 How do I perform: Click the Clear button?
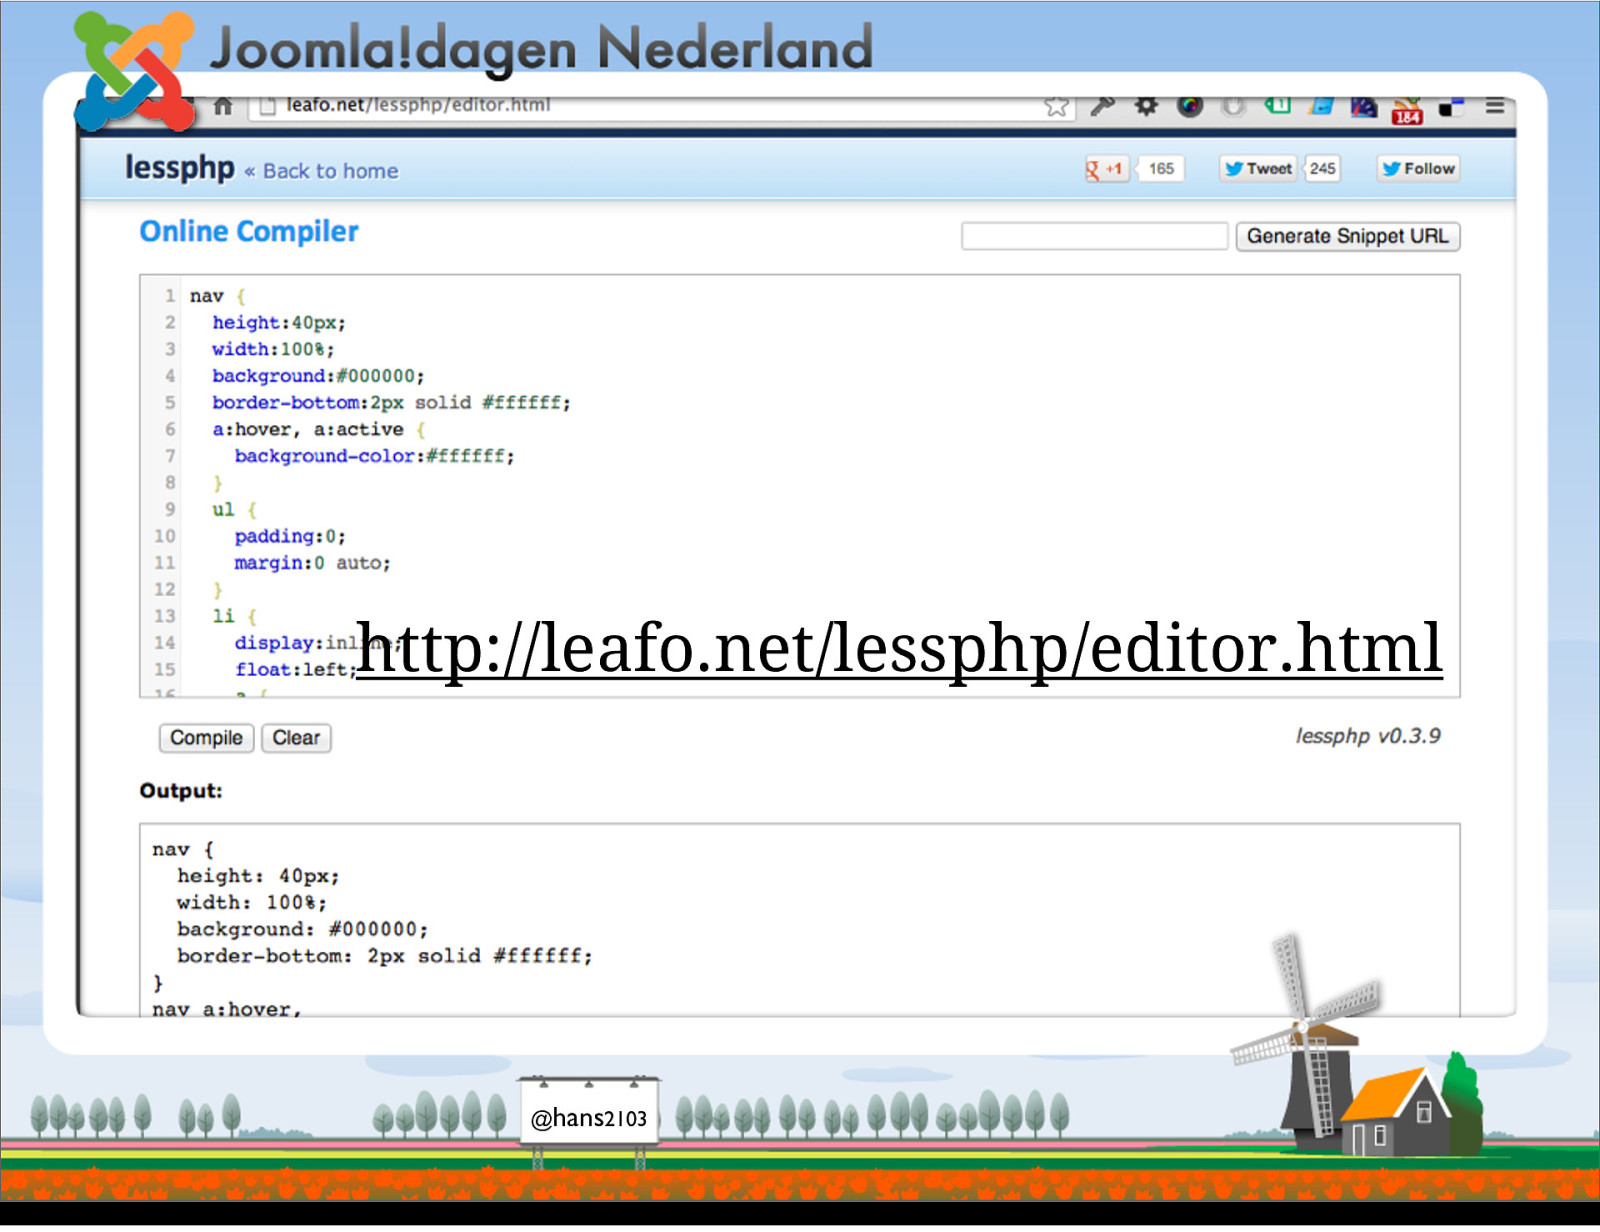[296, 738]
